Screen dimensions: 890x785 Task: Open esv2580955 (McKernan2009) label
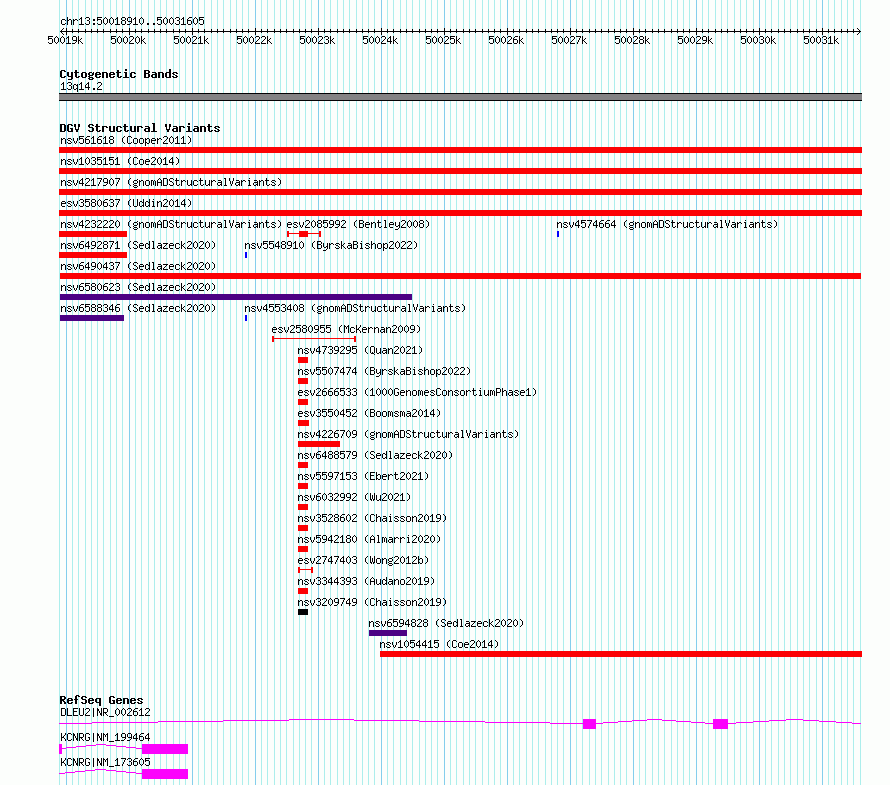point(346,329)
